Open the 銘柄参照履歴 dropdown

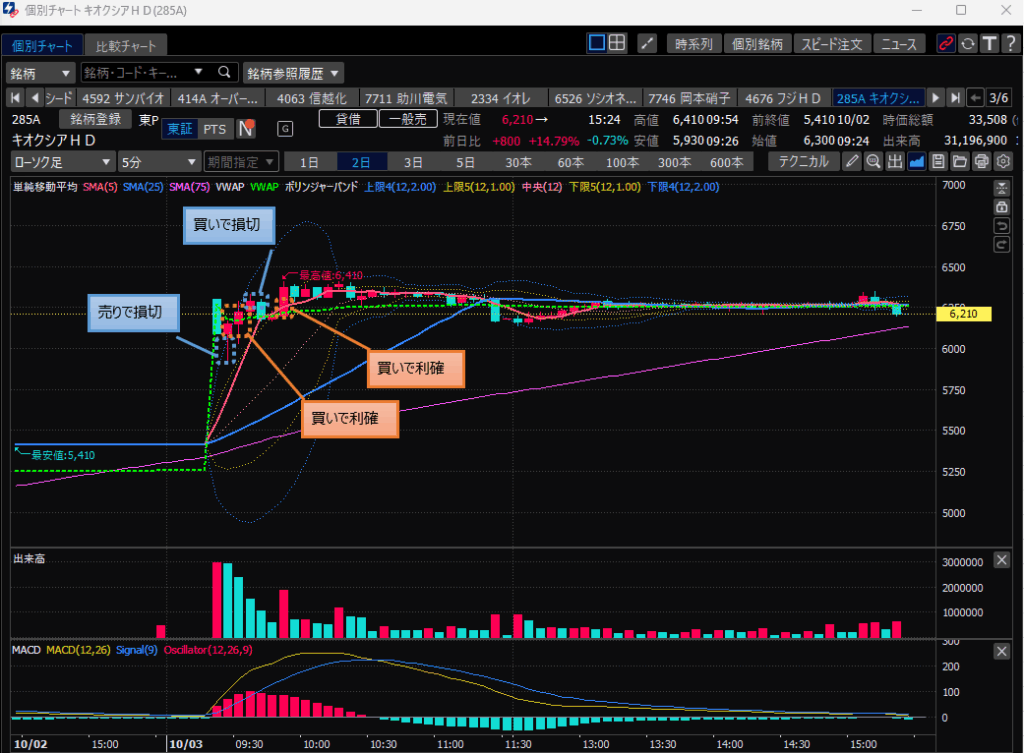[294, 73]
